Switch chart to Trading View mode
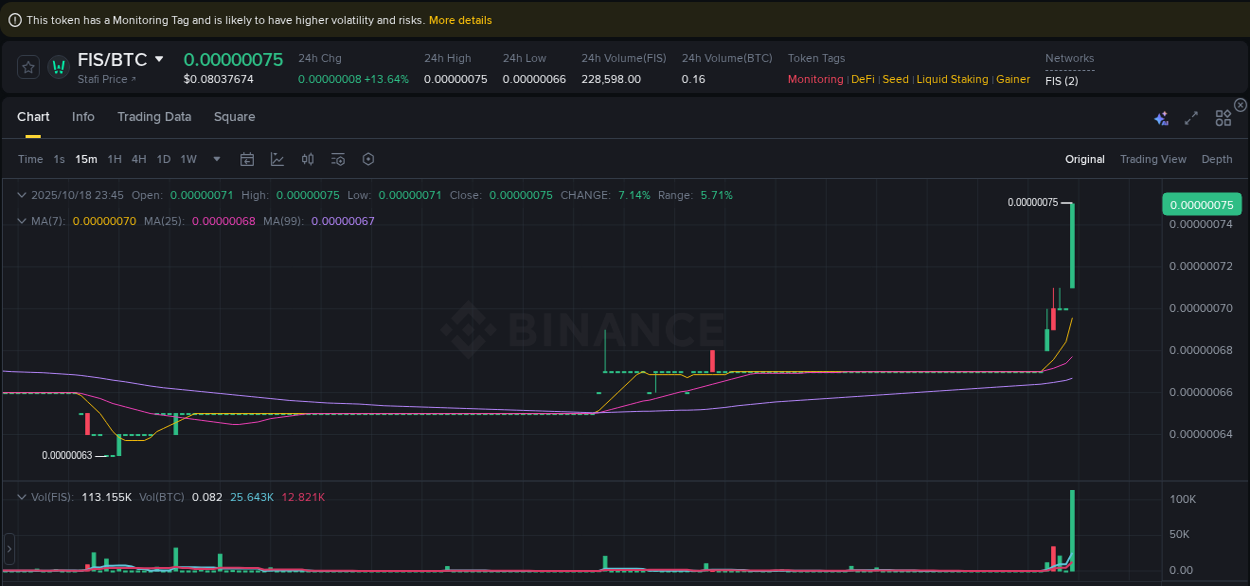1250x586 pixels. [1153, 159]
